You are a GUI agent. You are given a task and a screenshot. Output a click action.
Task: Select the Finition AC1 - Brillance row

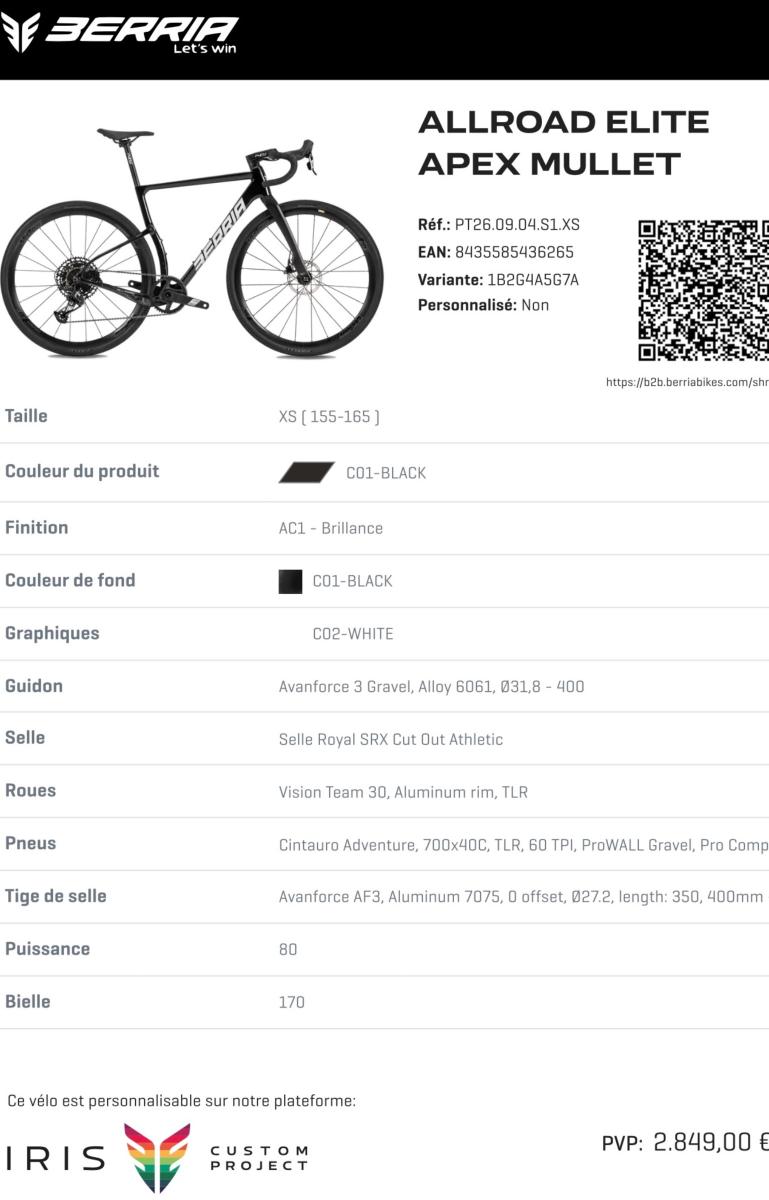[x=384, y=528]
